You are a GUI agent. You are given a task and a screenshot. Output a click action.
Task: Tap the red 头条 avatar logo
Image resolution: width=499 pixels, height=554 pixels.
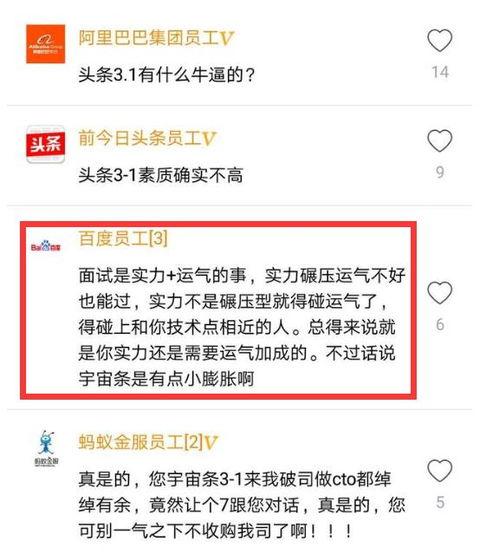(x=46, y=144)
